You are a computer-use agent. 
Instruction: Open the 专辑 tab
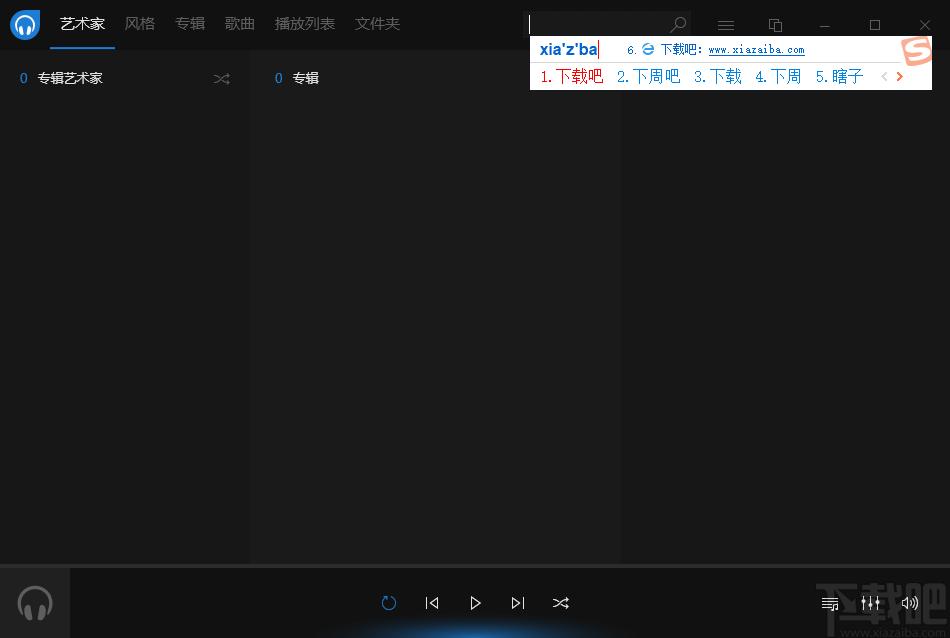(x=190, y=24)
